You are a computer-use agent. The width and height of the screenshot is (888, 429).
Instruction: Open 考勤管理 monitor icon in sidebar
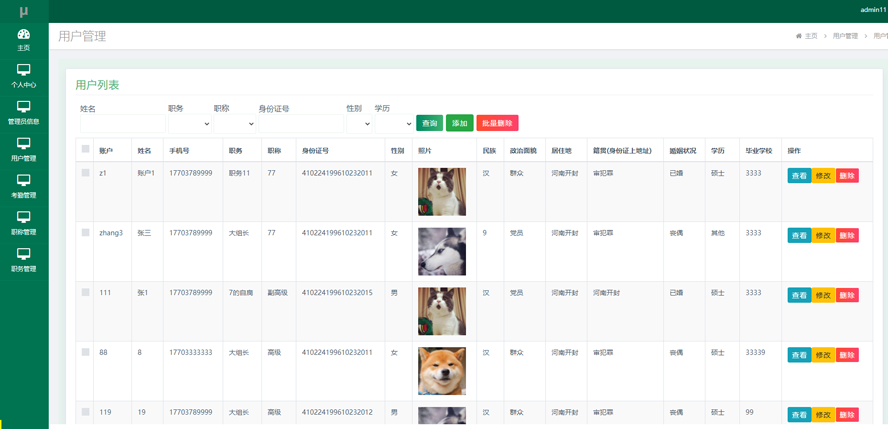point(24,181)
